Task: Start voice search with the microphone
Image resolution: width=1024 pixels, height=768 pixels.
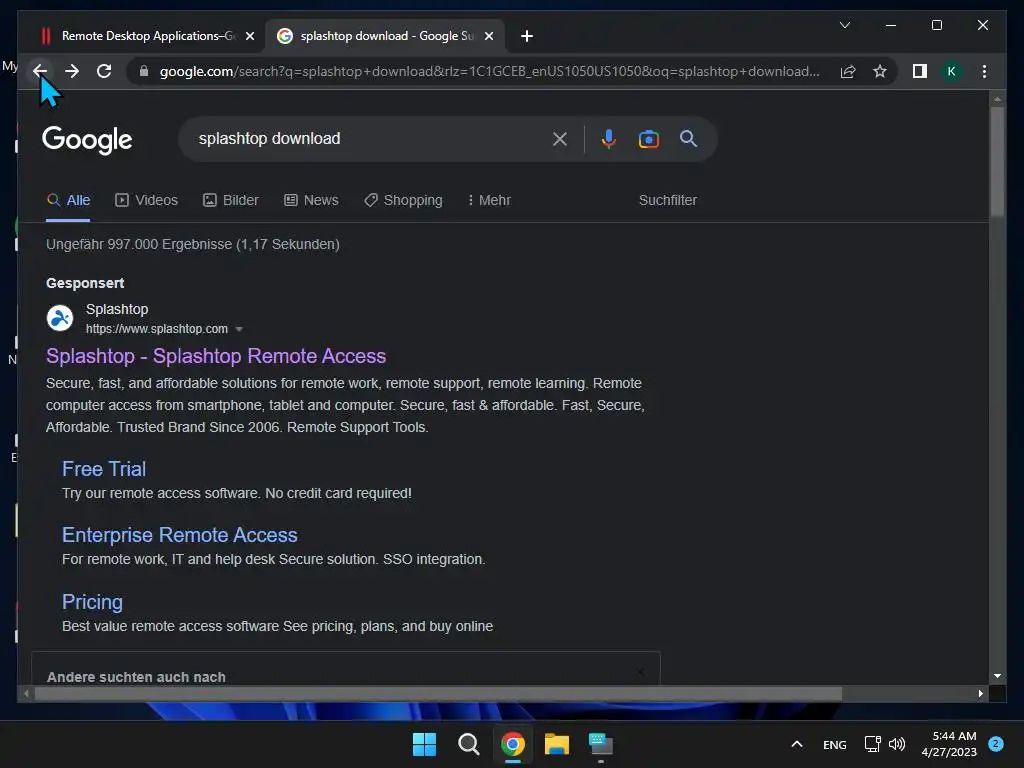Action: 608,139
